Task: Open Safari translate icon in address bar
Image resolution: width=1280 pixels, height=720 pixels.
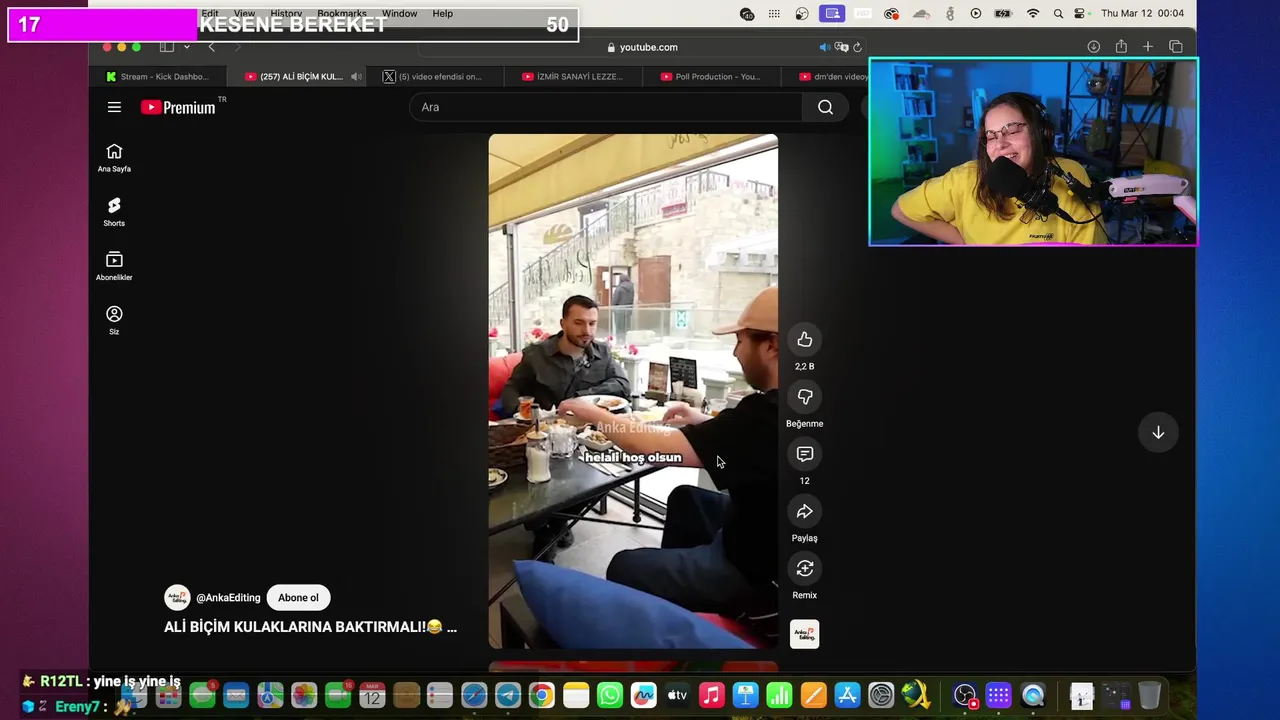Action: (x=841, y=47)
